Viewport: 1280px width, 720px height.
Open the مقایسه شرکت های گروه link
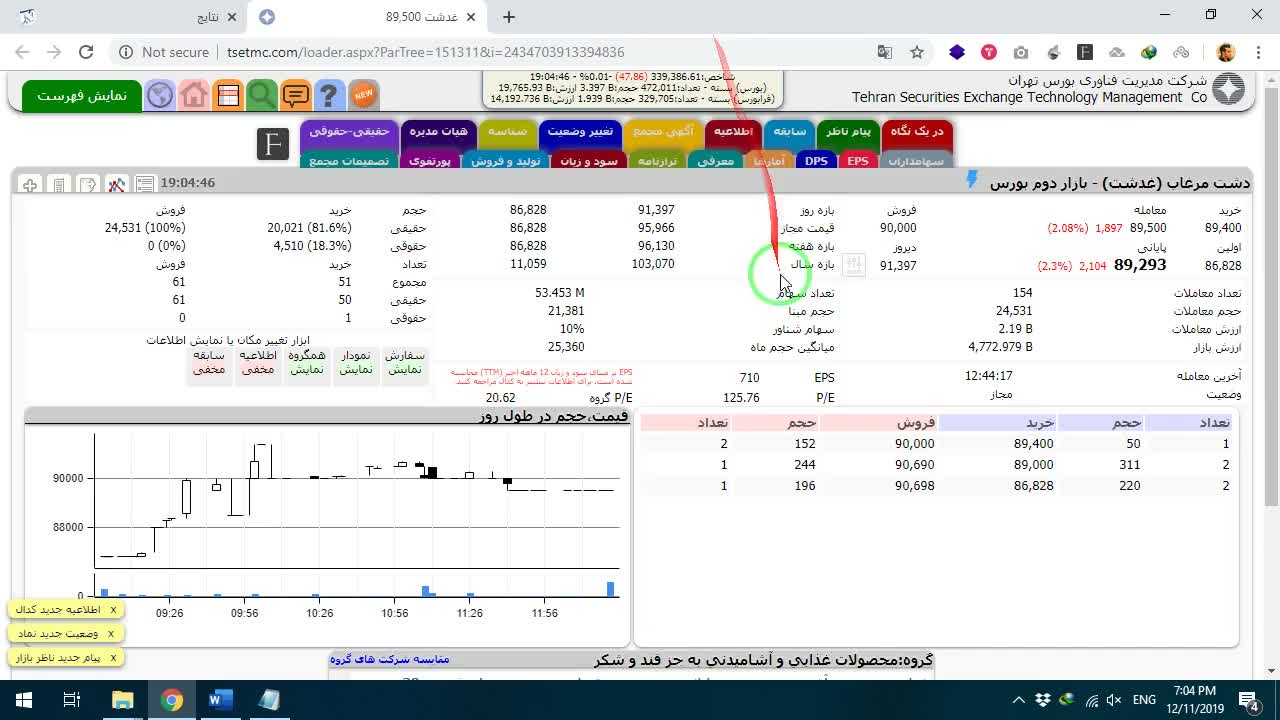pos(390,659)
